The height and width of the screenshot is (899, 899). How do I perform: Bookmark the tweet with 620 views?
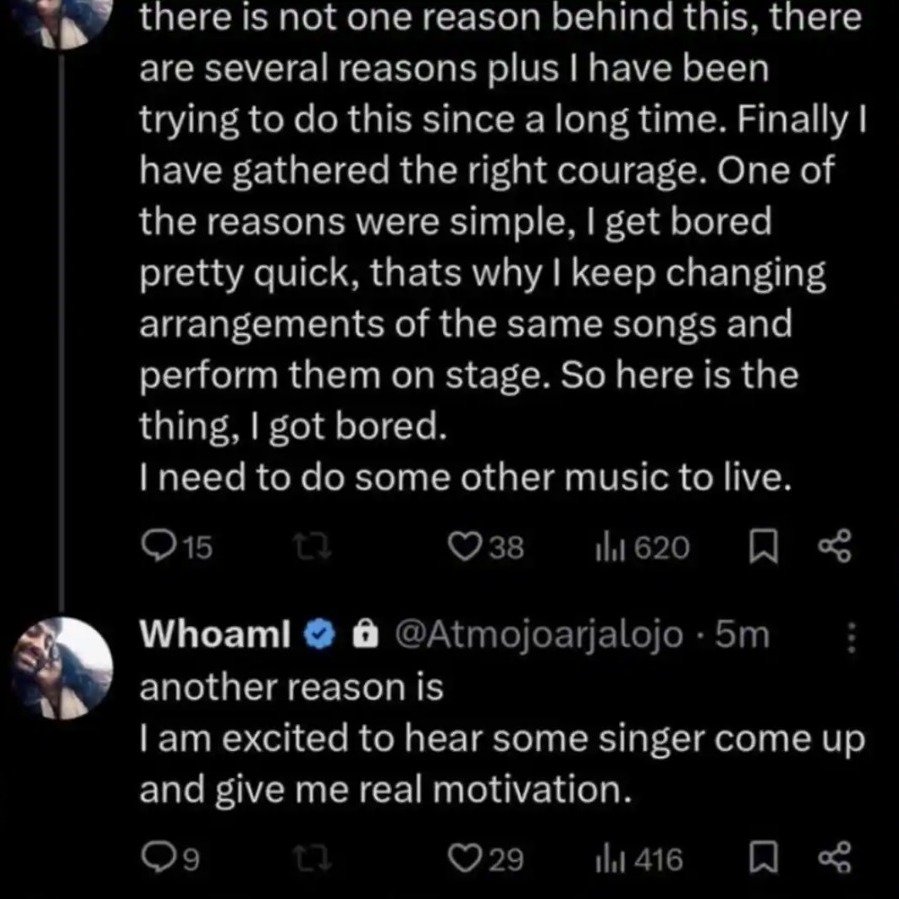[762, 547]
